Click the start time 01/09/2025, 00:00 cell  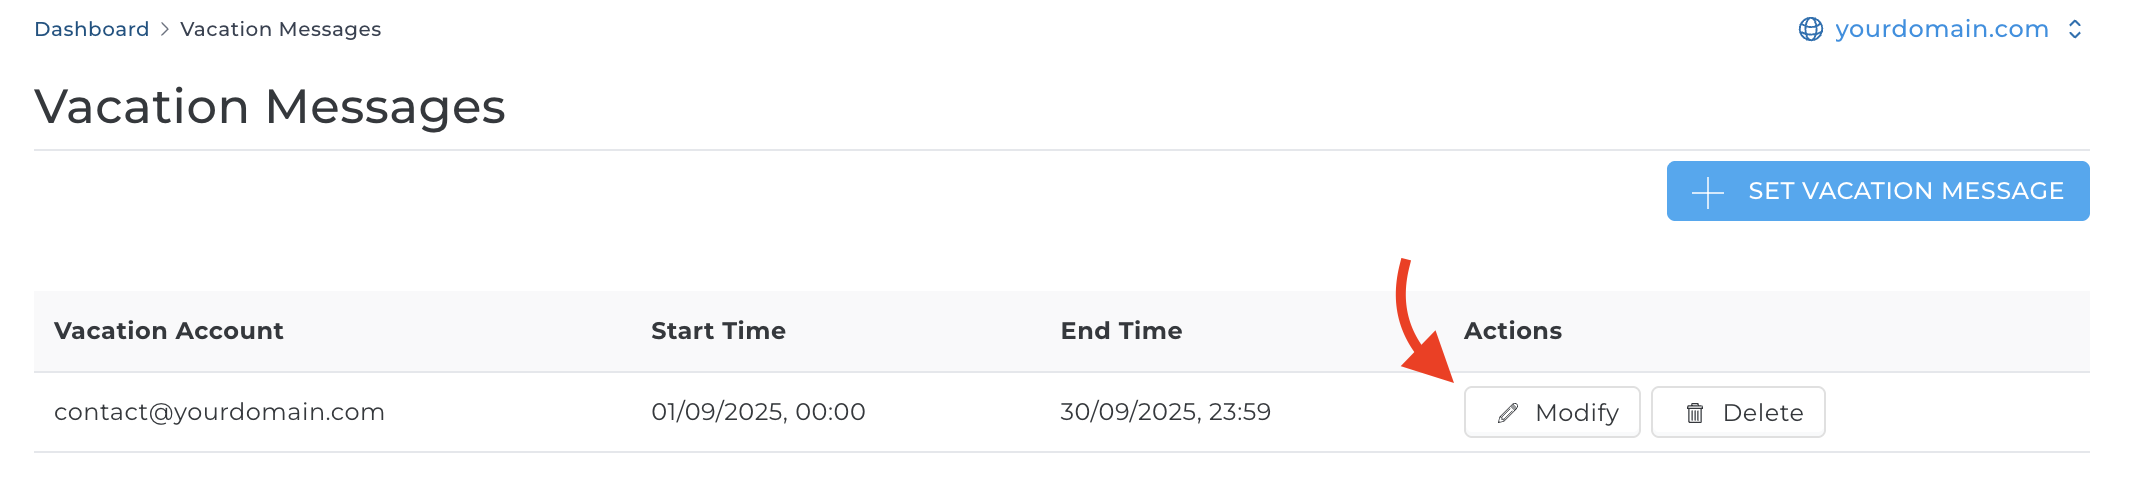pos(758,412)
